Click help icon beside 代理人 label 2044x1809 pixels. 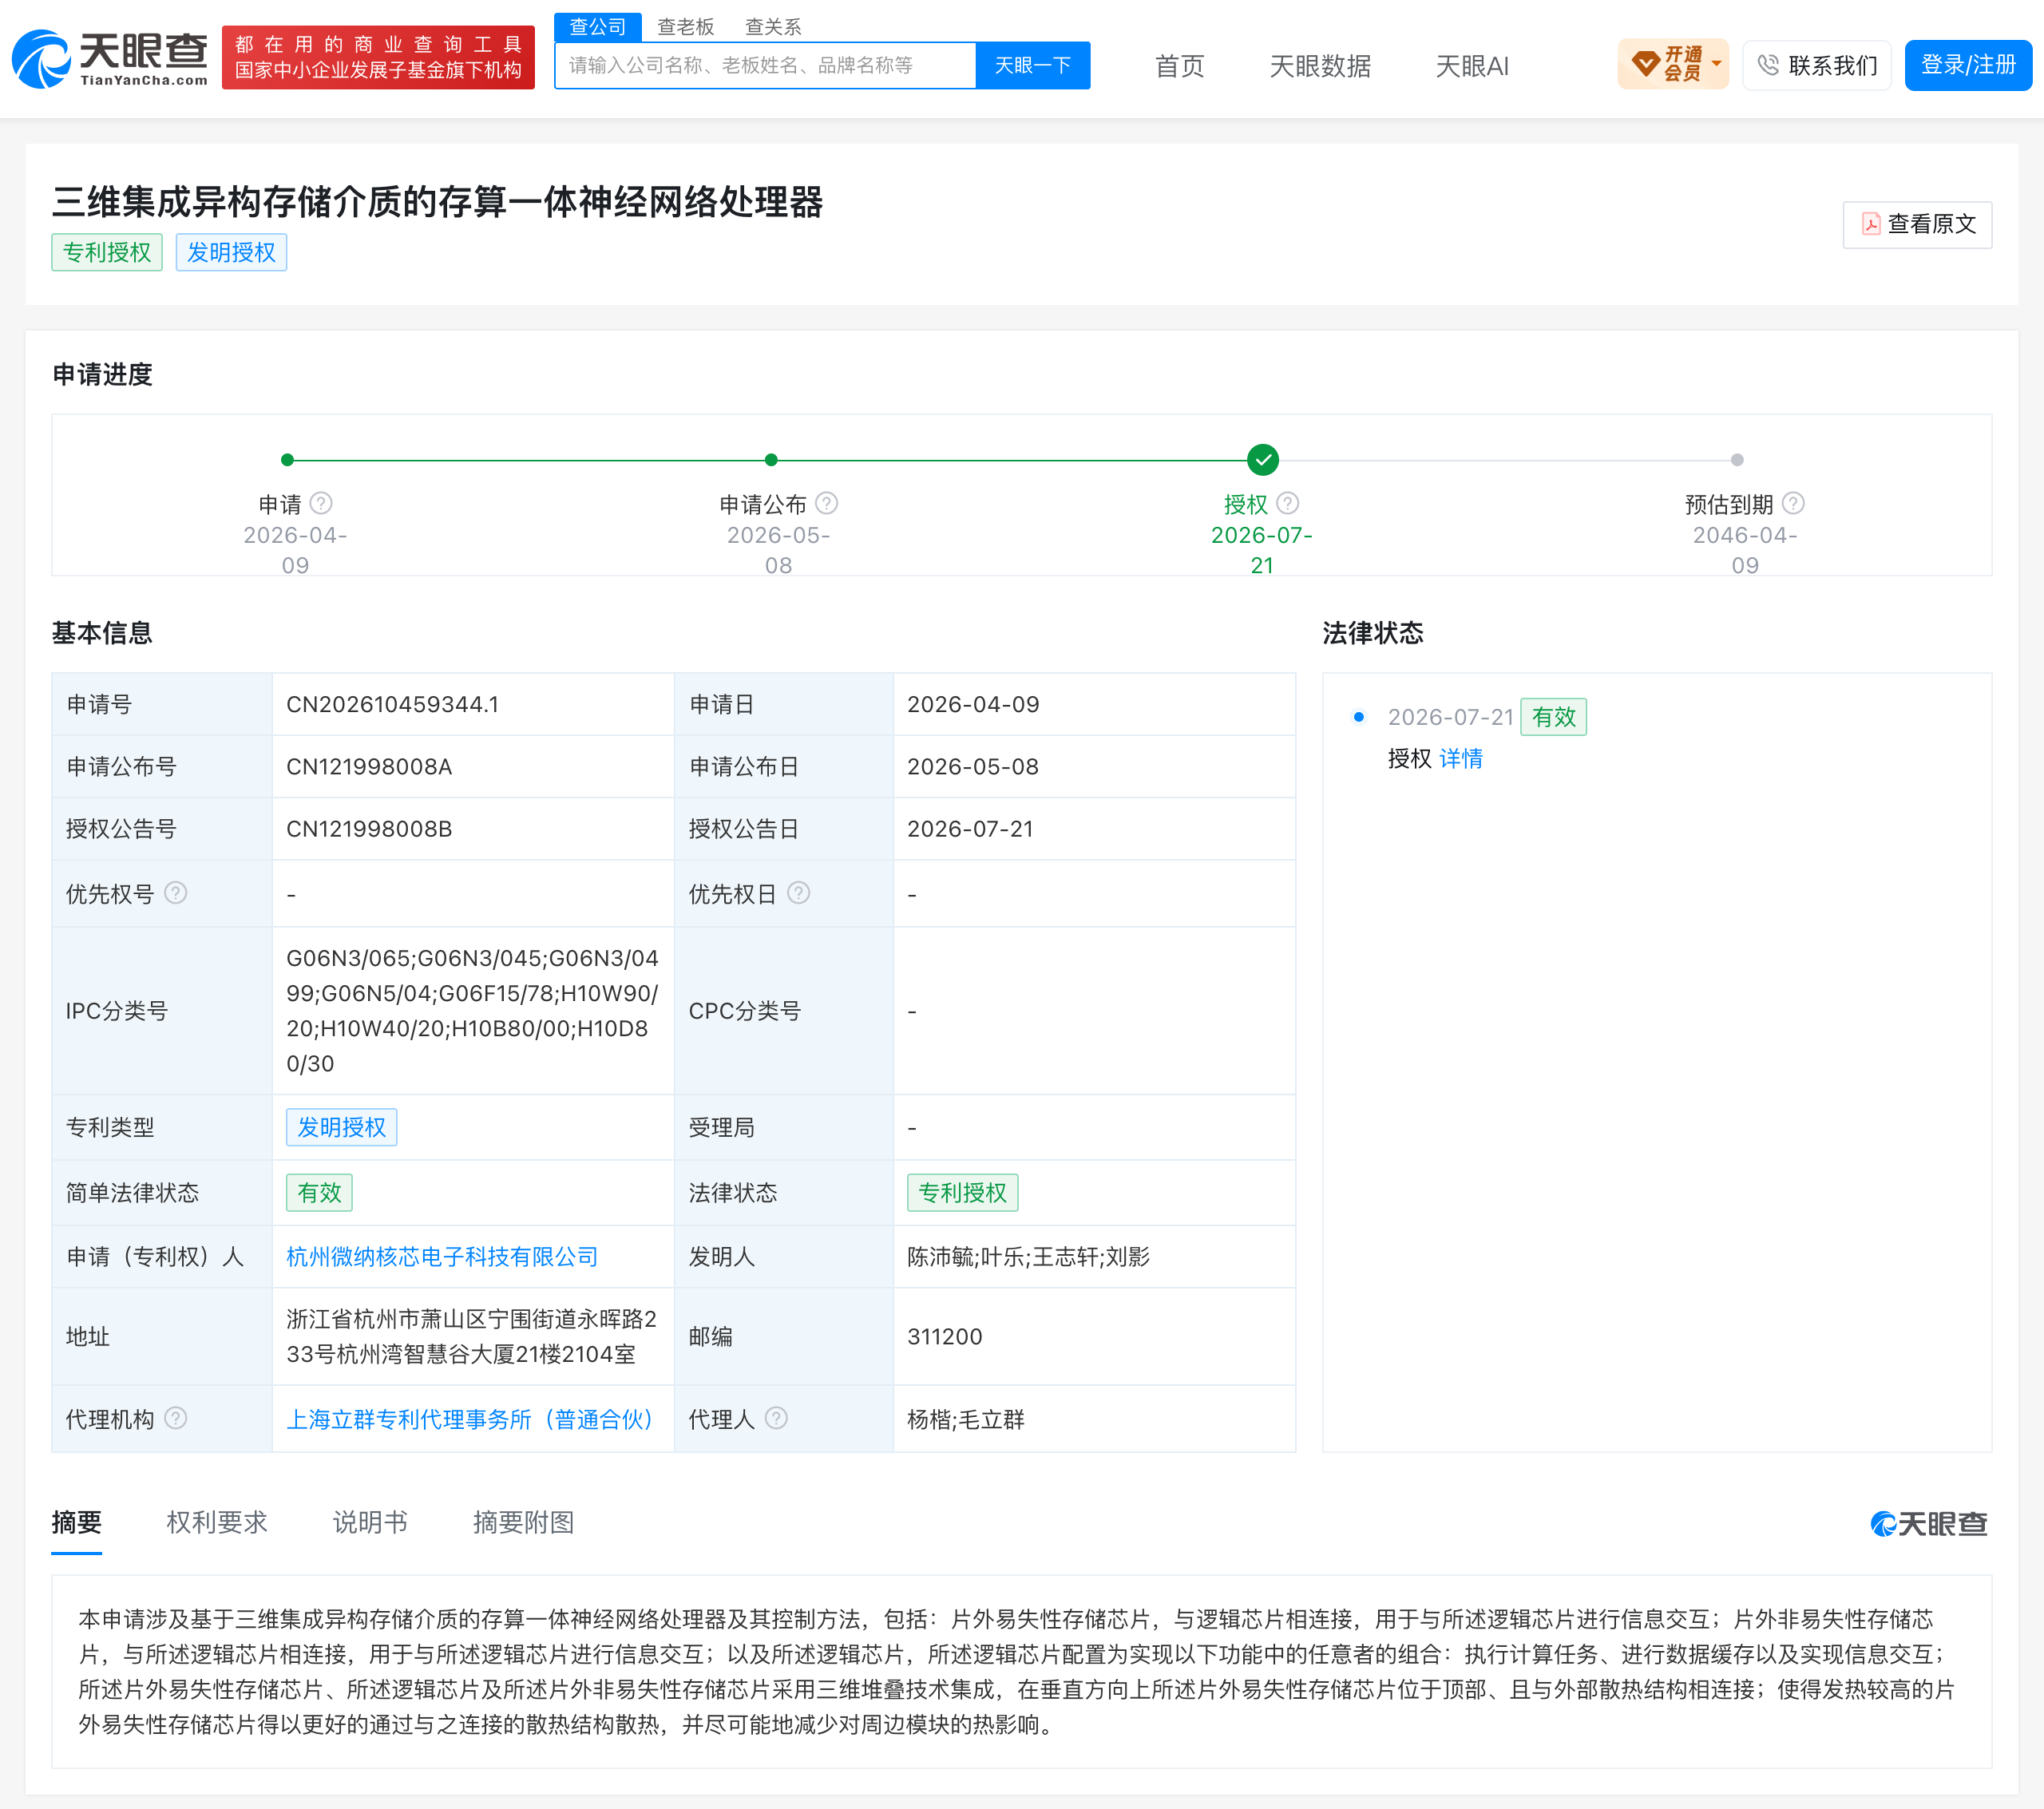(777, 1418)
